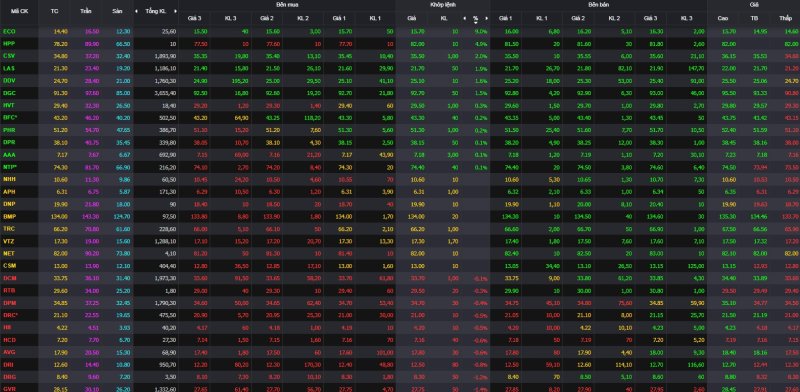
Task: Sort by the % change column
Action: coord(476,19)
